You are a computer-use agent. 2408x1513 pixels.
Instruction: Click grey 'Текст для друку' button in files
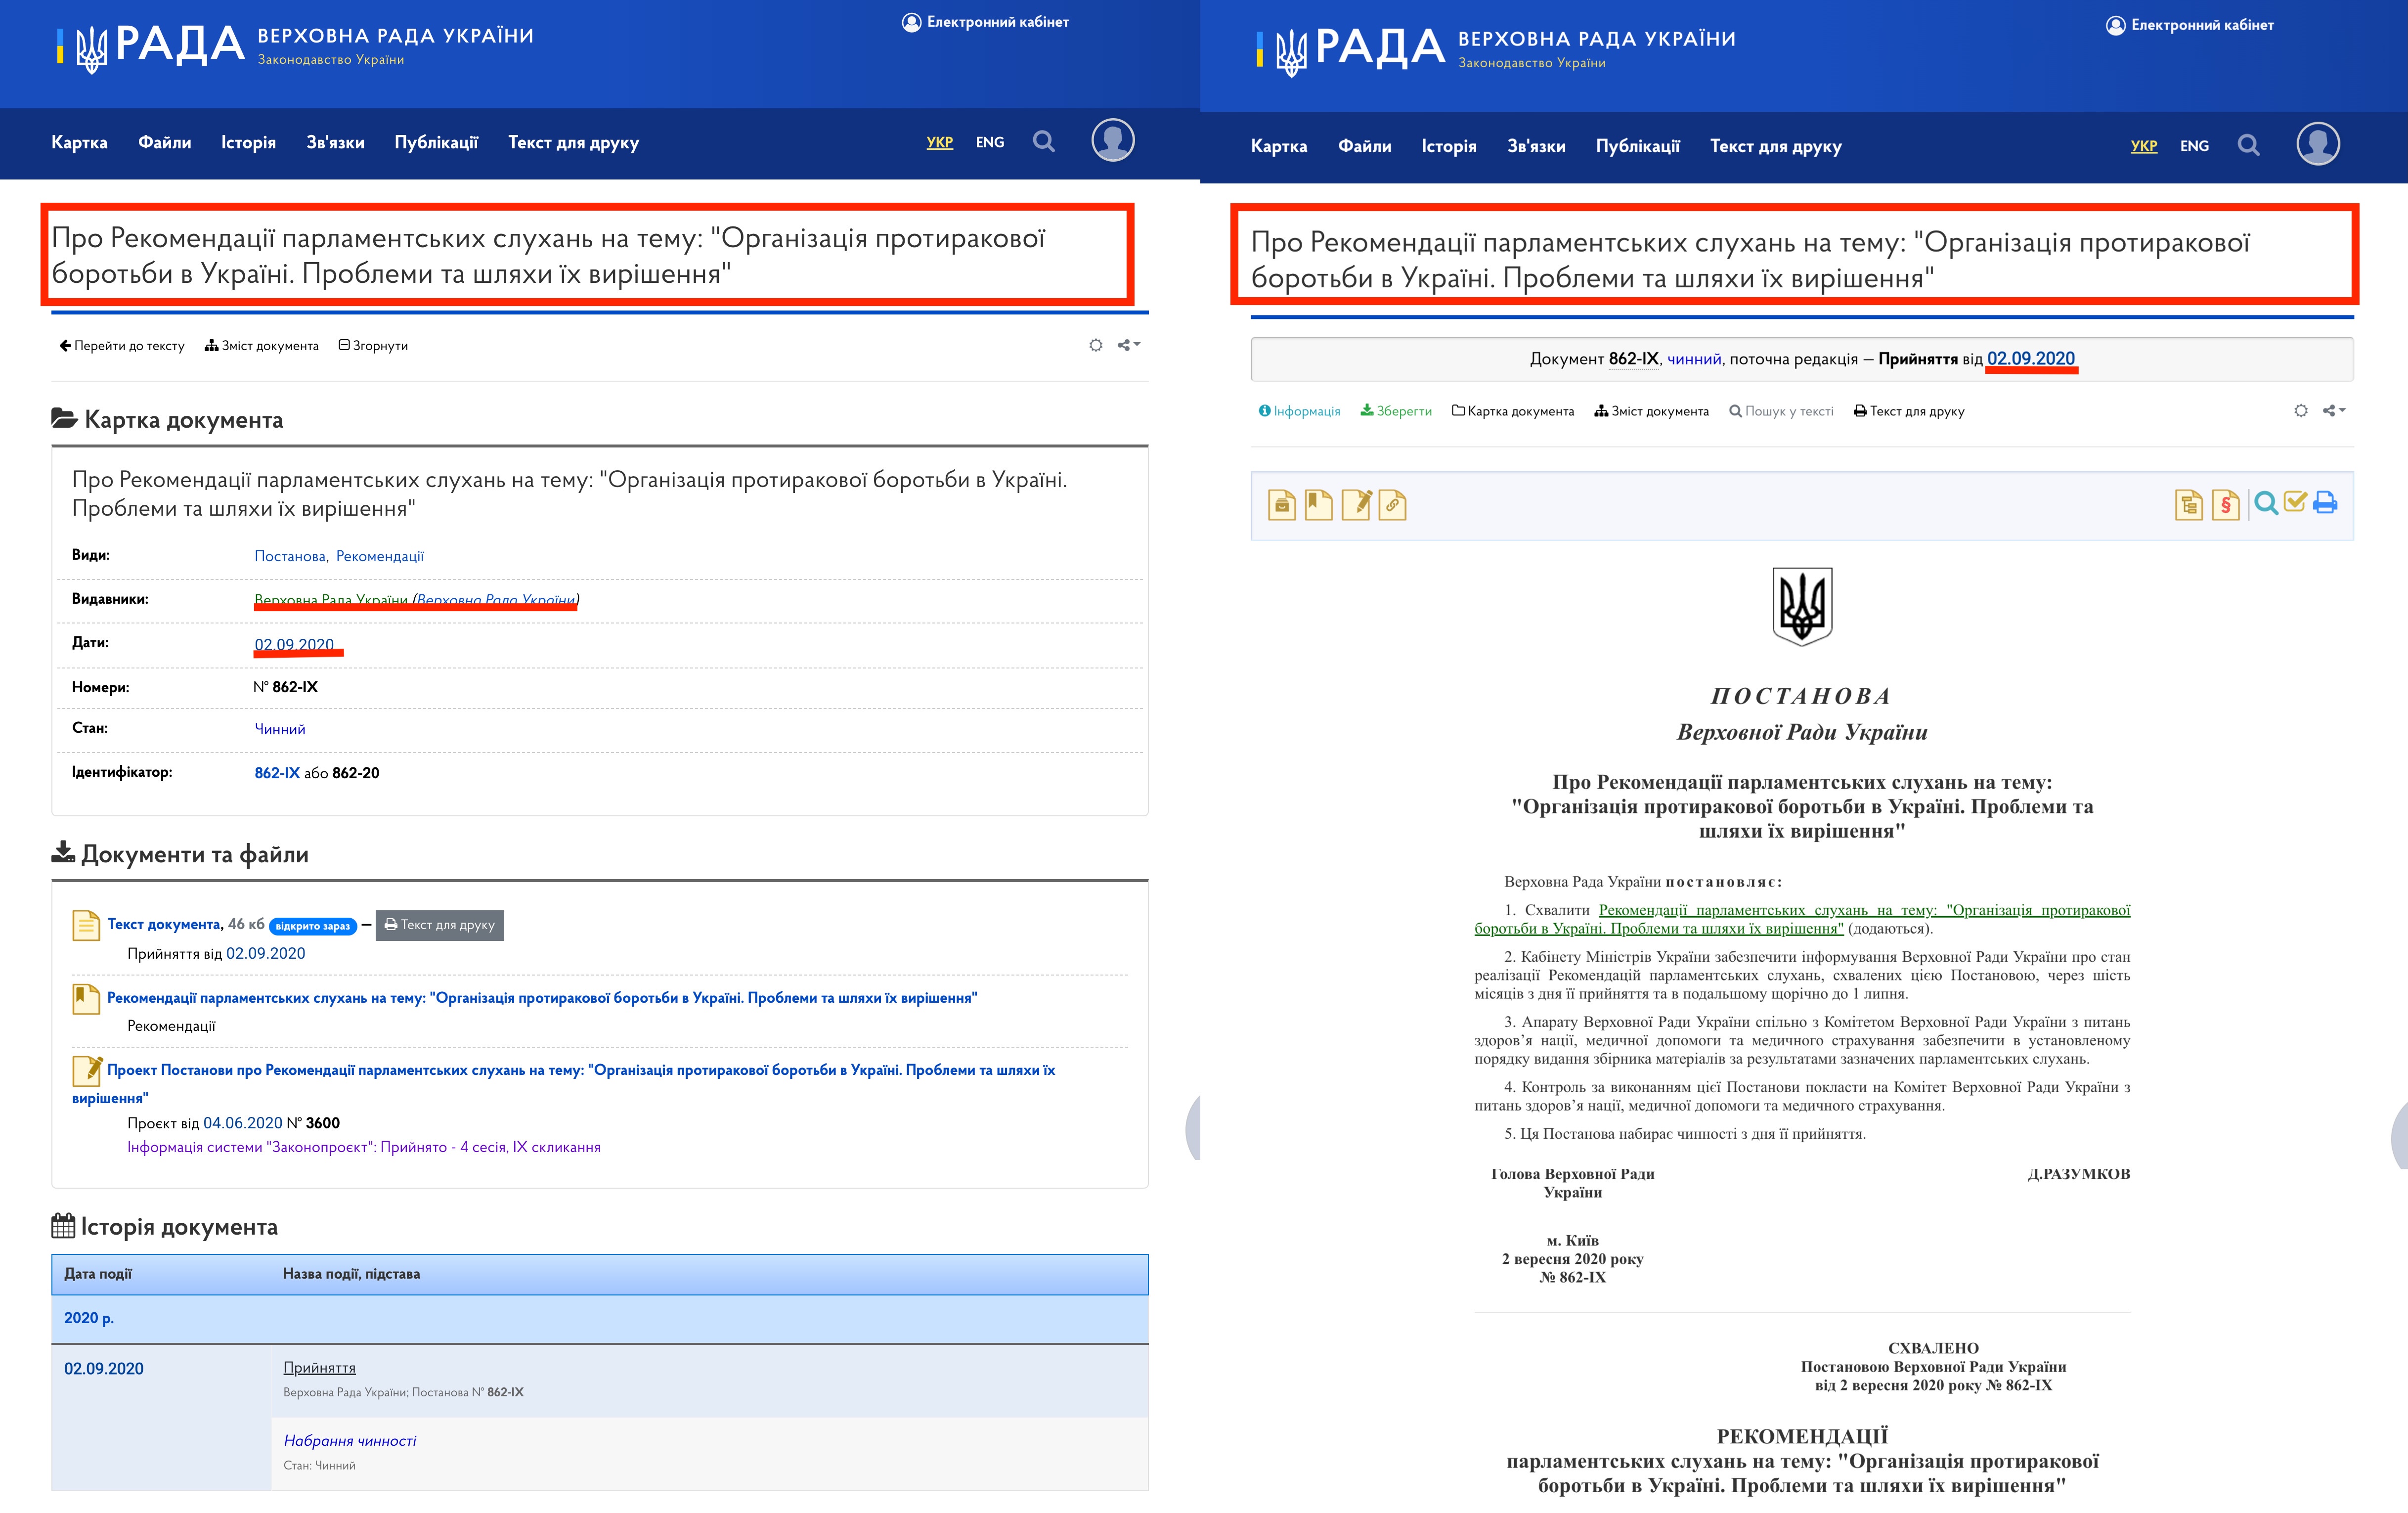click(x=440, y=925)
